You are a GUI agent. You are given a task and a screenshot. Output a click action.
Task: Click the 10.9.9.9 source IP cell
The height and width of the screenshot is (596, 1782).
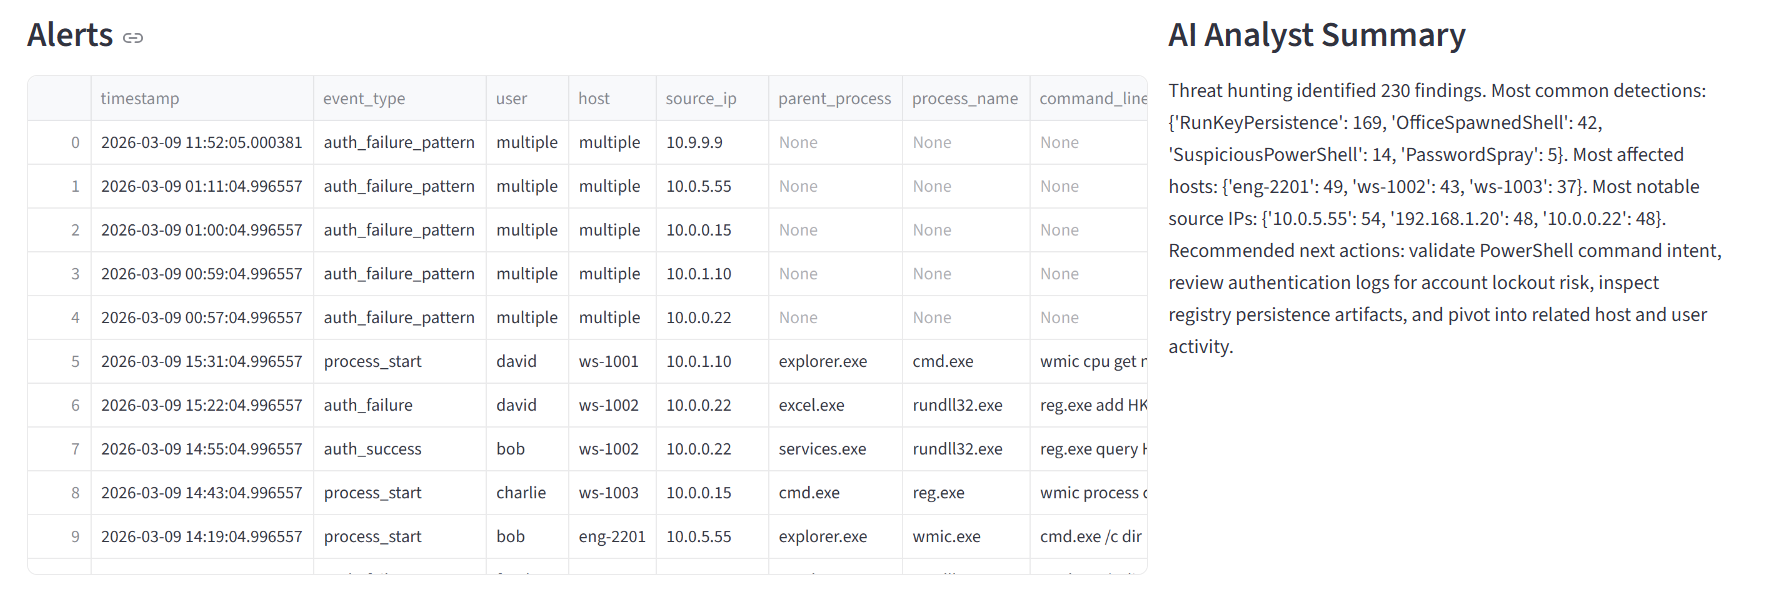point(694,142)
